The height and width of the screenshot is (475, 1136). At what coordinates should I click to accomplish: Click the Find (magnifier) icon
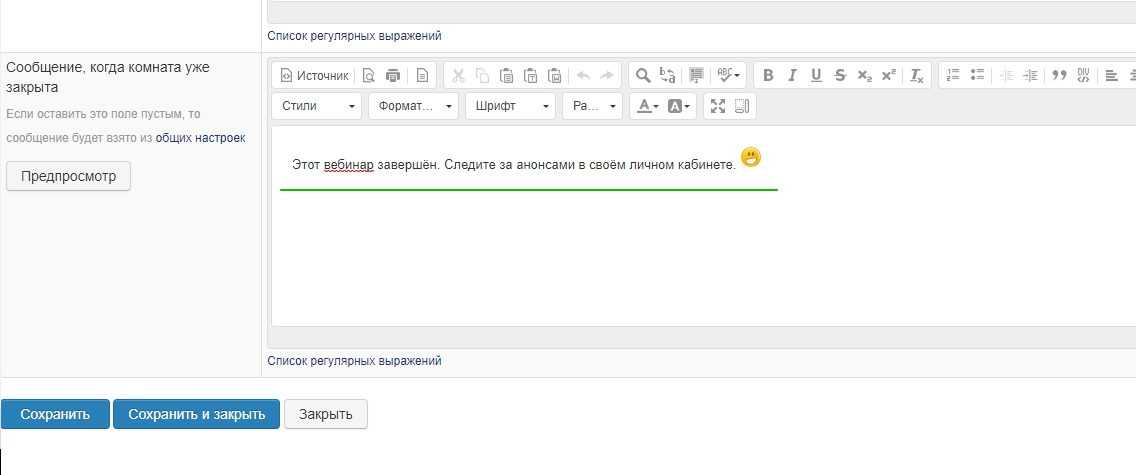tap(644, 75)
